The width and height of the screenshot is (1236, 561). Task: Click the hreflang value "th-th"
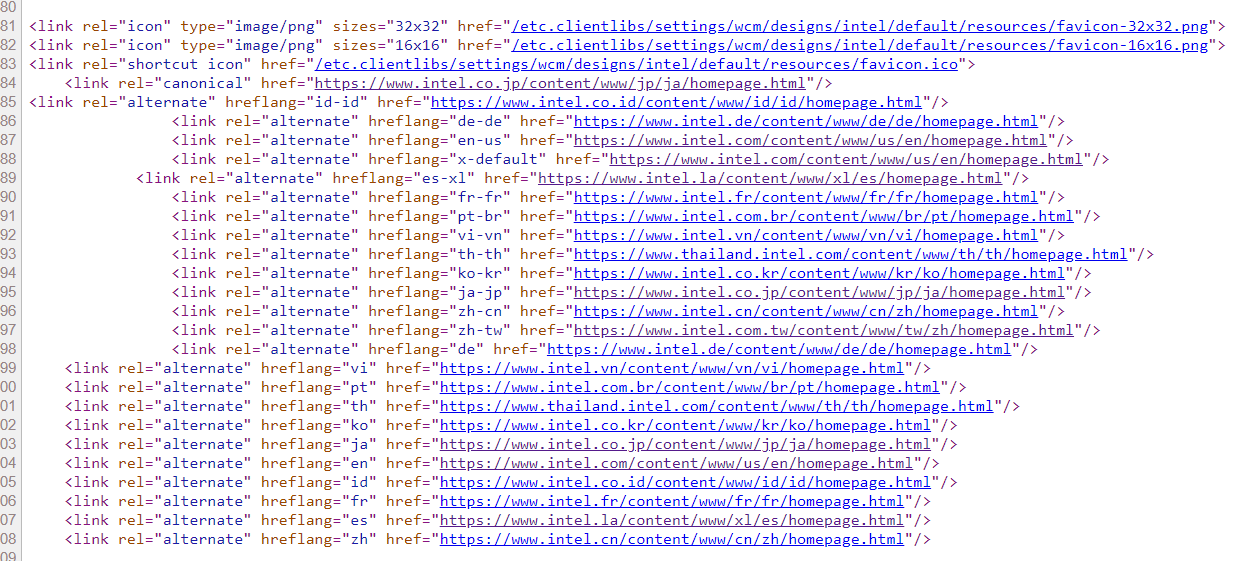pos(479,254)
